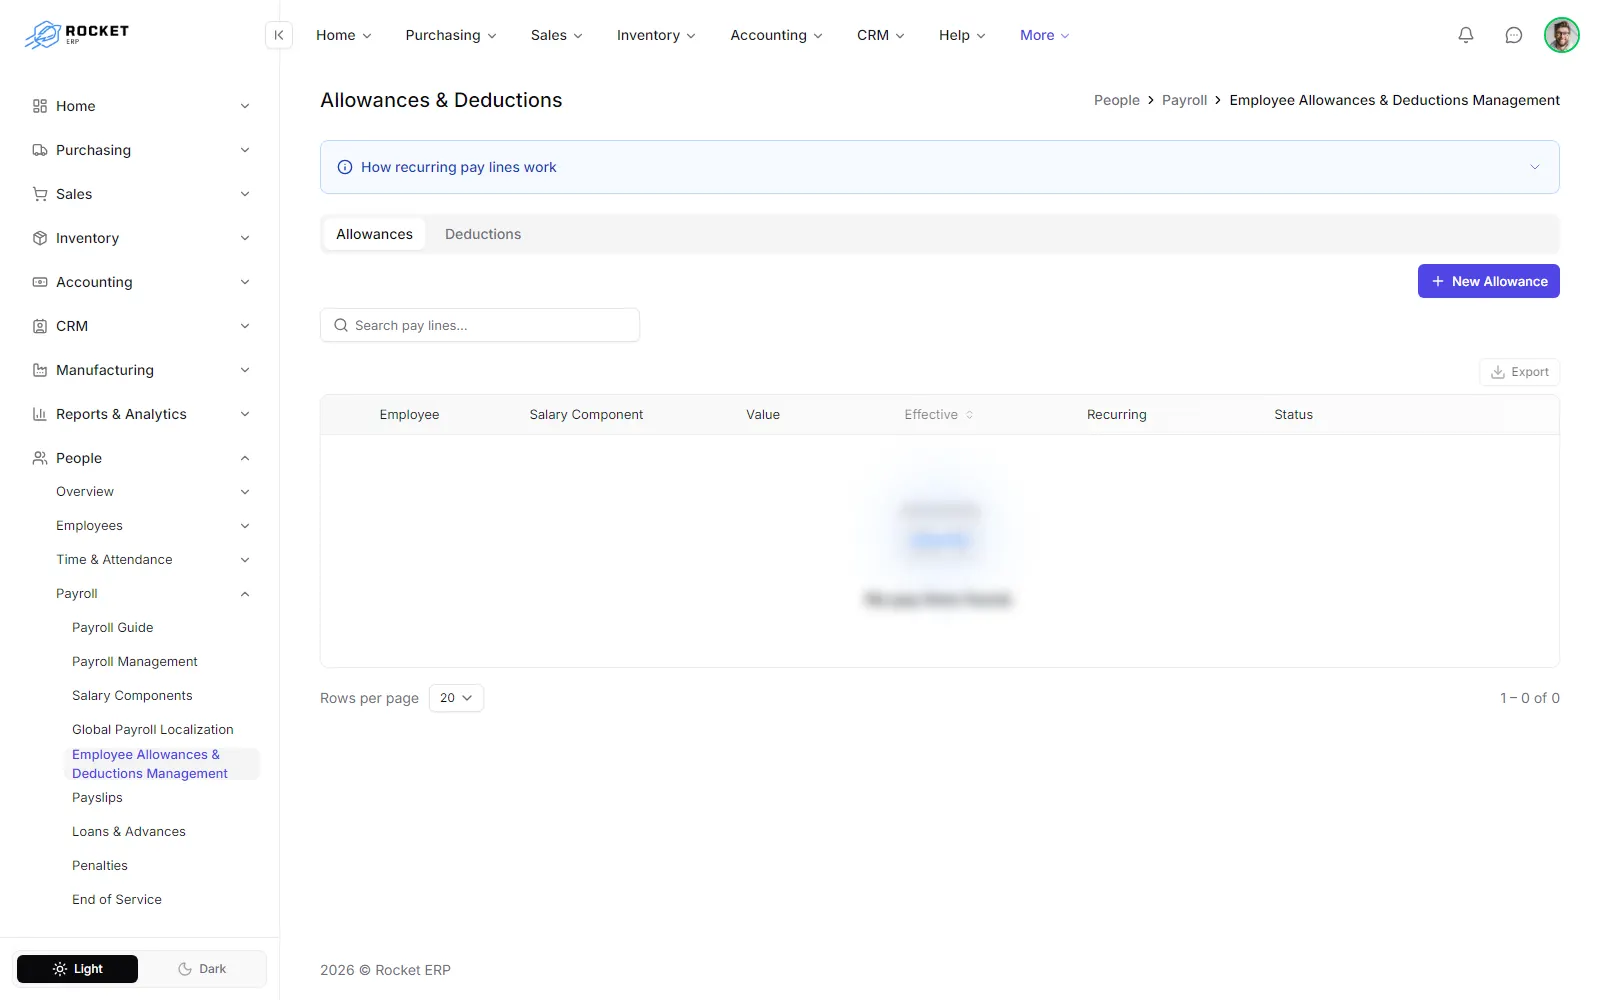Expand the Employees submenu in sidebar

coord(245,526)
